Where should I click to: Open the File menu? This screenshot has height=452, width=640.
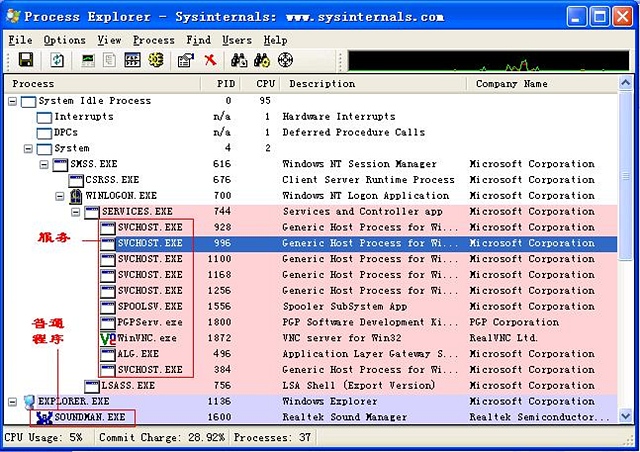(x=20, y=40)
